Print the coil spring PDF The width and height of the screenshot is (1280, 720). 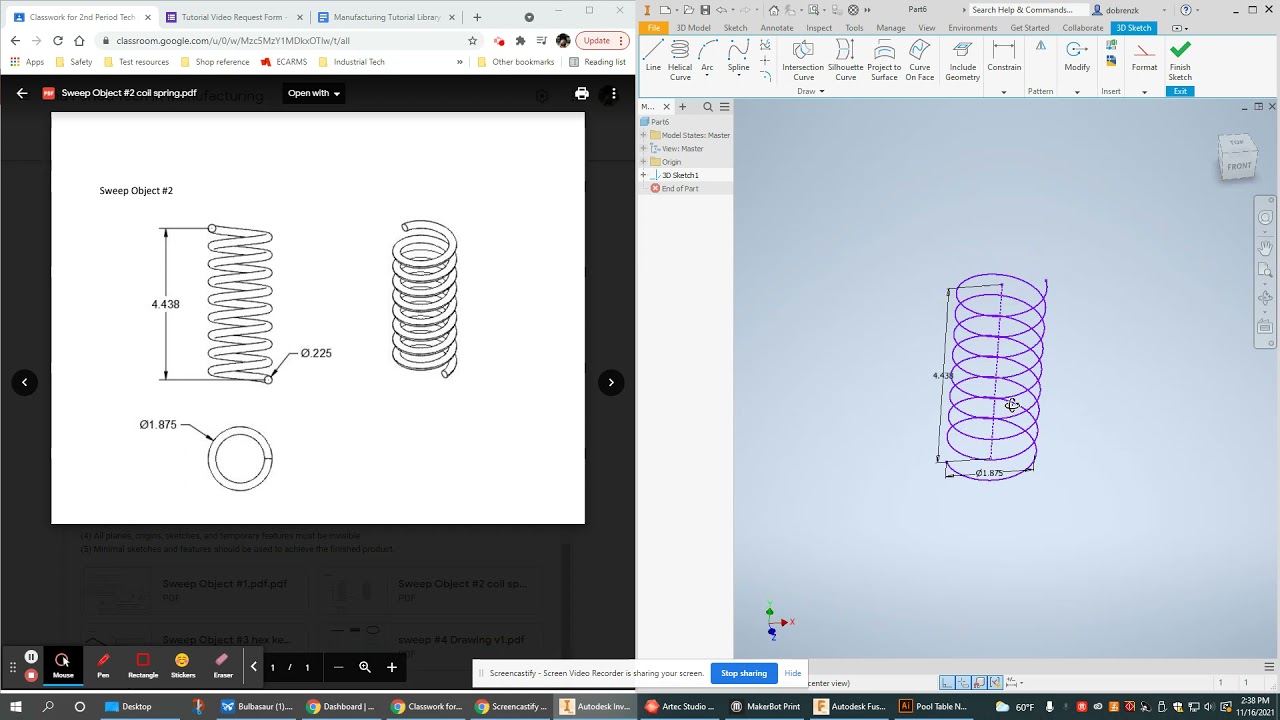[x=582, y=93]
